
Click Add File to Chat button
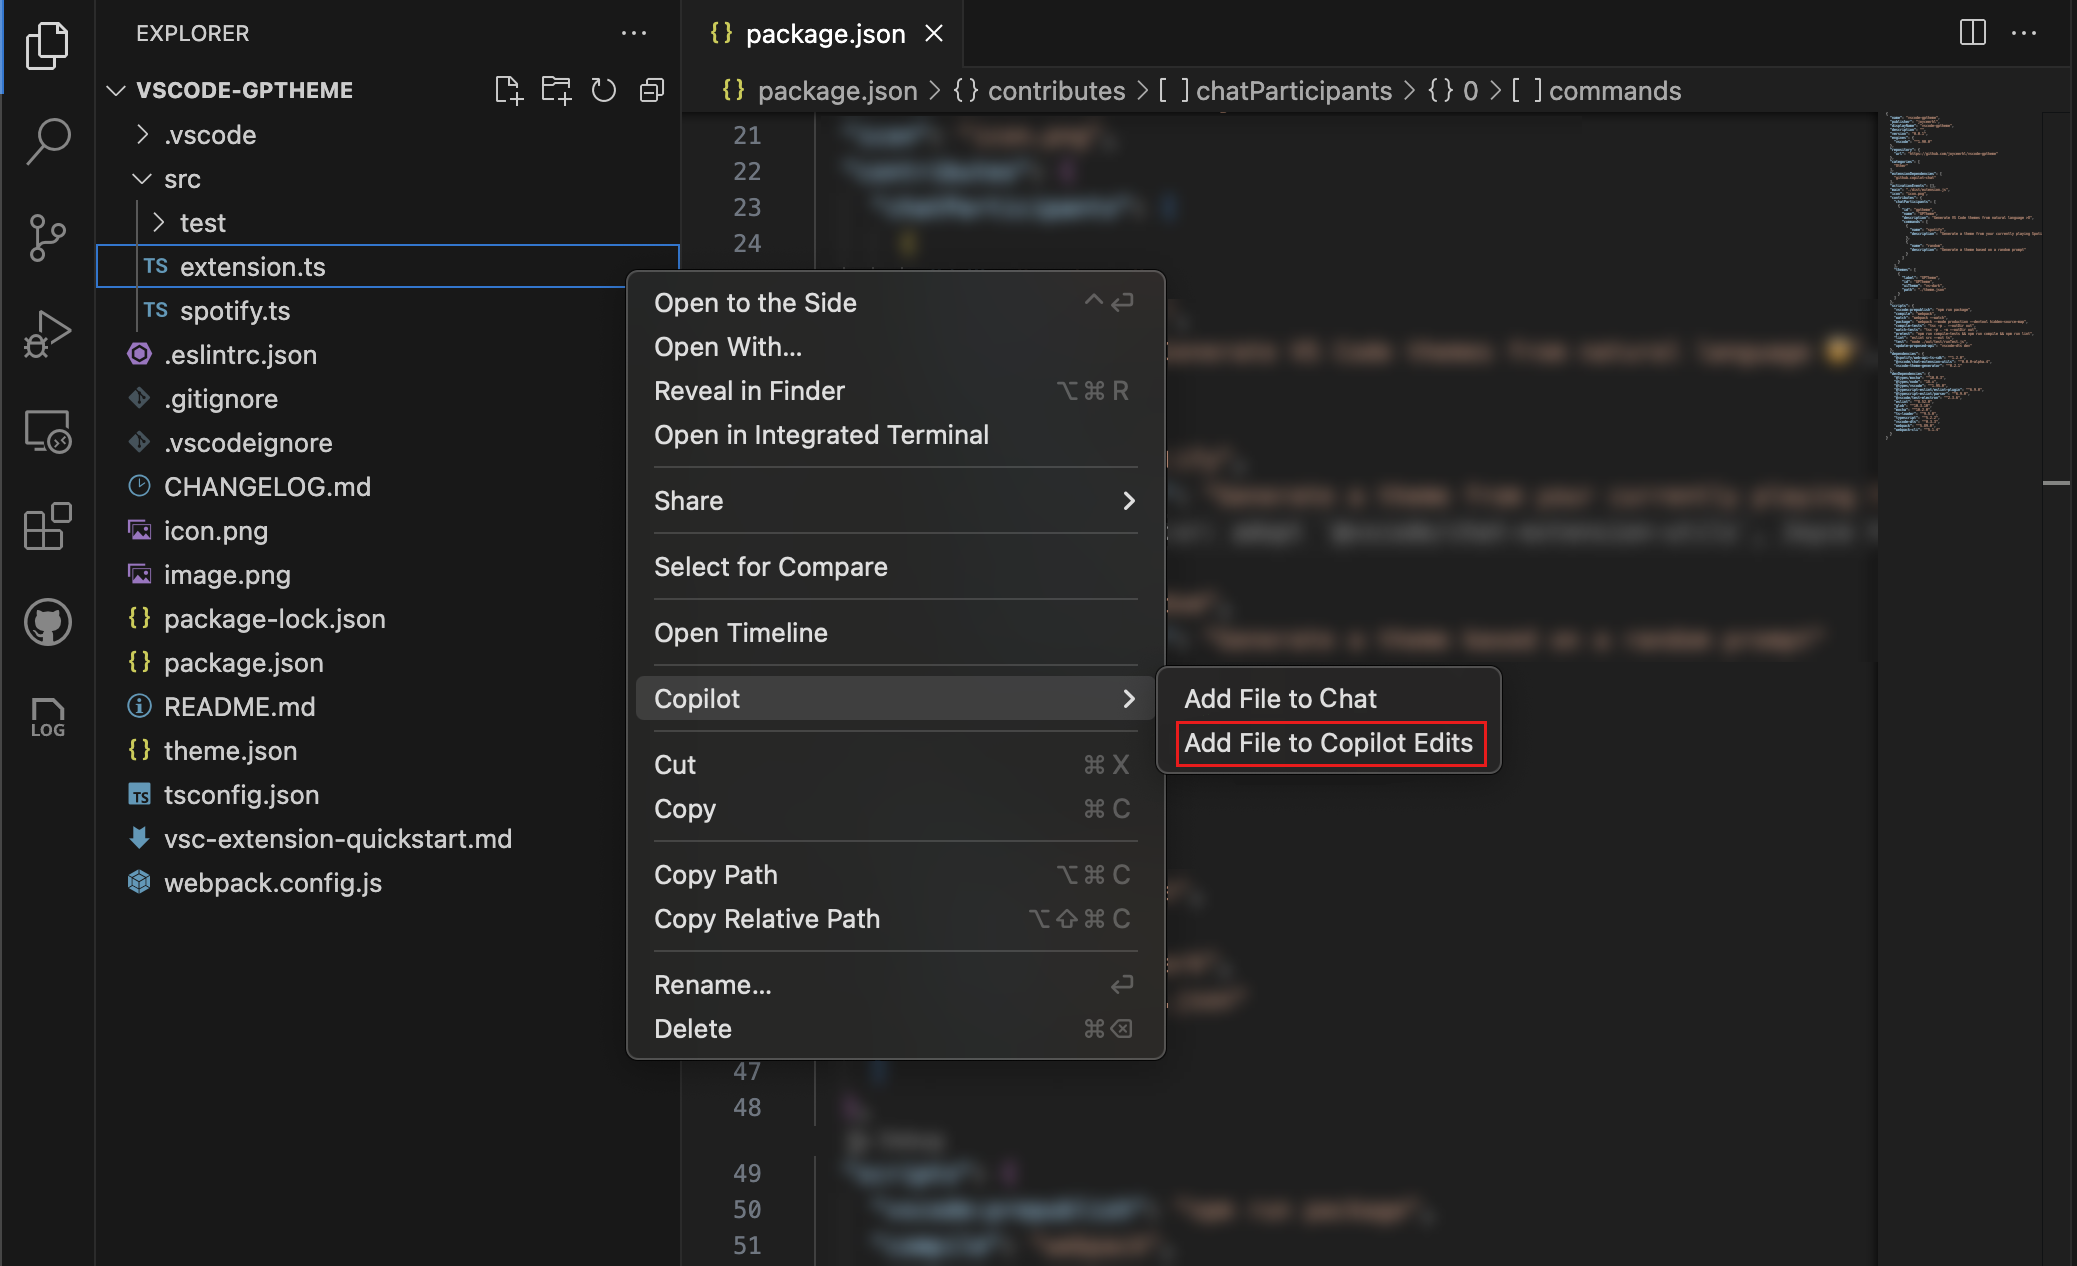1280,698
